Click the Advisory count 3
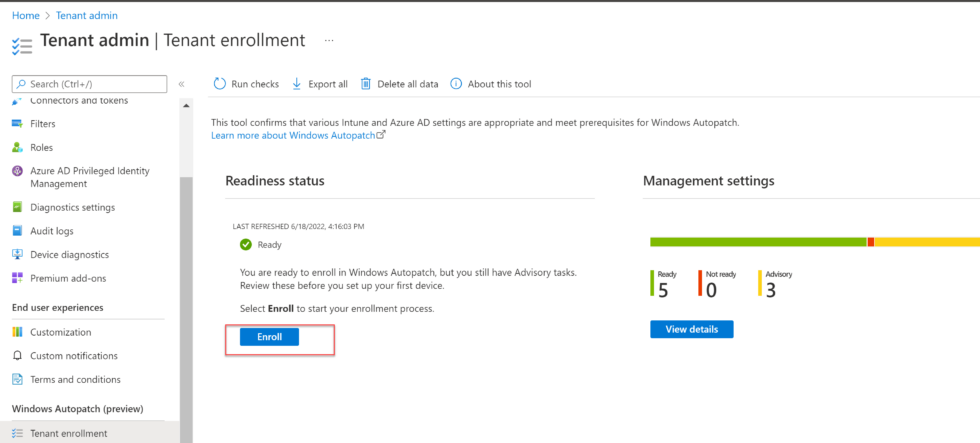 pyautogui.click(x=771, y=290)
